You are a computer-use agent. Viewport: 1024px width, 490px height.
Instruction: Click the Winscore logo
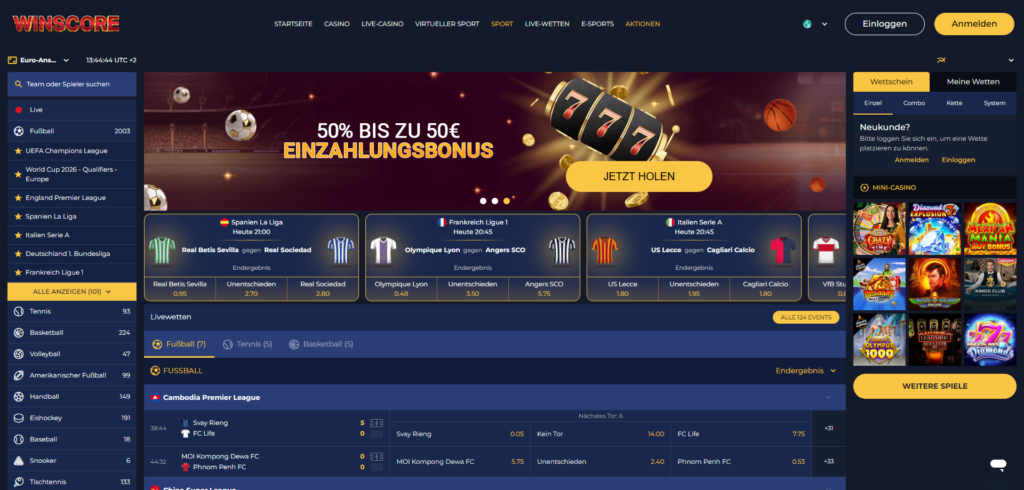click(65, 24)
